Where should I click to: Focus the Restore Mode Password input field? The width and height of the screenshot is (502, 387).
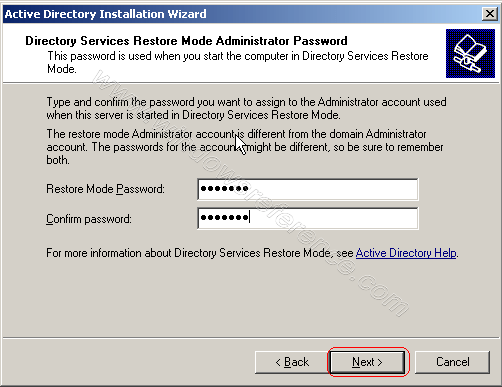click(x=308, y=189)
